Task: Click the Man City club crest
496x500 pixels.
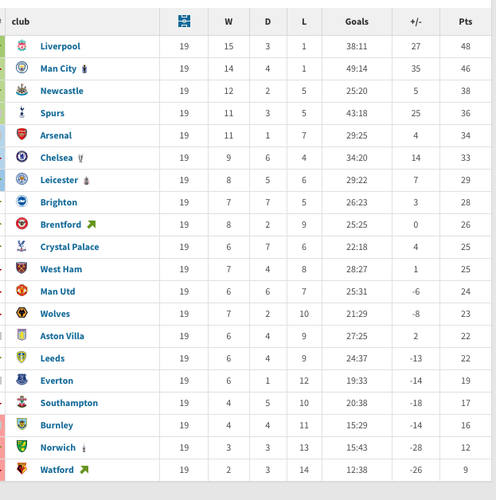Action: pos(22,68)
